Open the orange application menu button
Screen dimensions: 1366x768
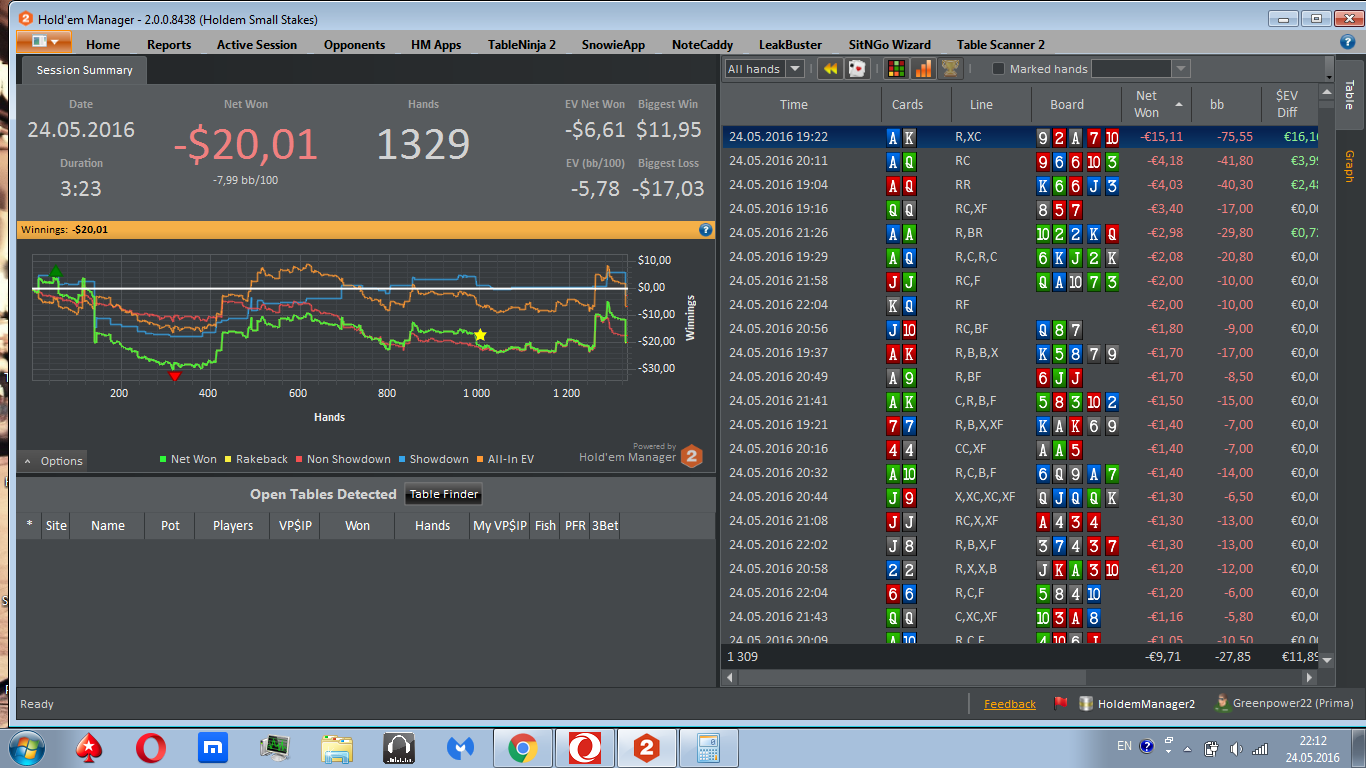(x=44, y=41)
